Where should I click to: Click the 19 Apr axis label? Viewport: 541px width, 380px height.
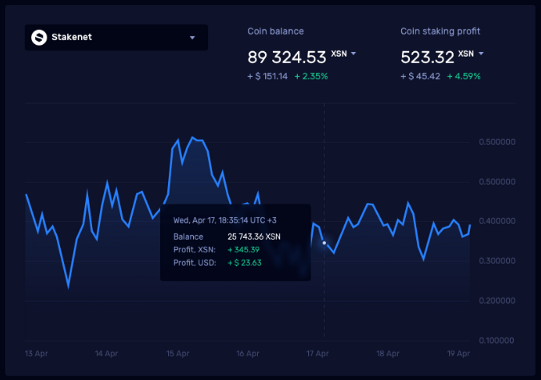[x=459, y=353]
